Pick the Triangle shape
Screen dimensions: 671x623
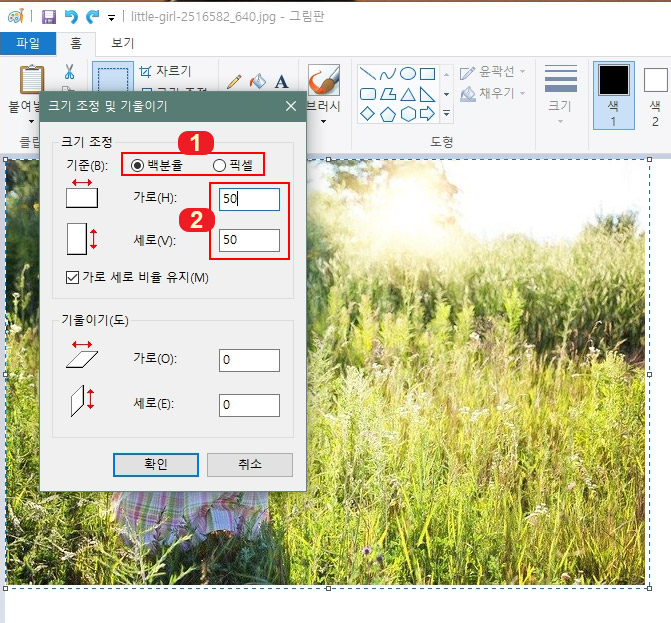click(408, 94)
